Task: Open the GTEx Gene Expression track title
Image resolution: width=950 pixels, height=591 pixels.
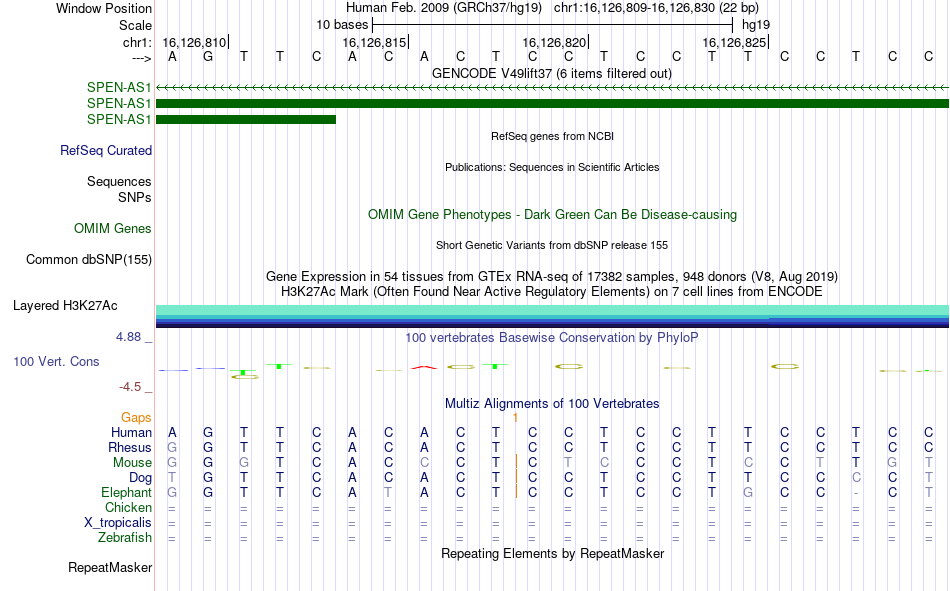Action: tap(552, 276)
